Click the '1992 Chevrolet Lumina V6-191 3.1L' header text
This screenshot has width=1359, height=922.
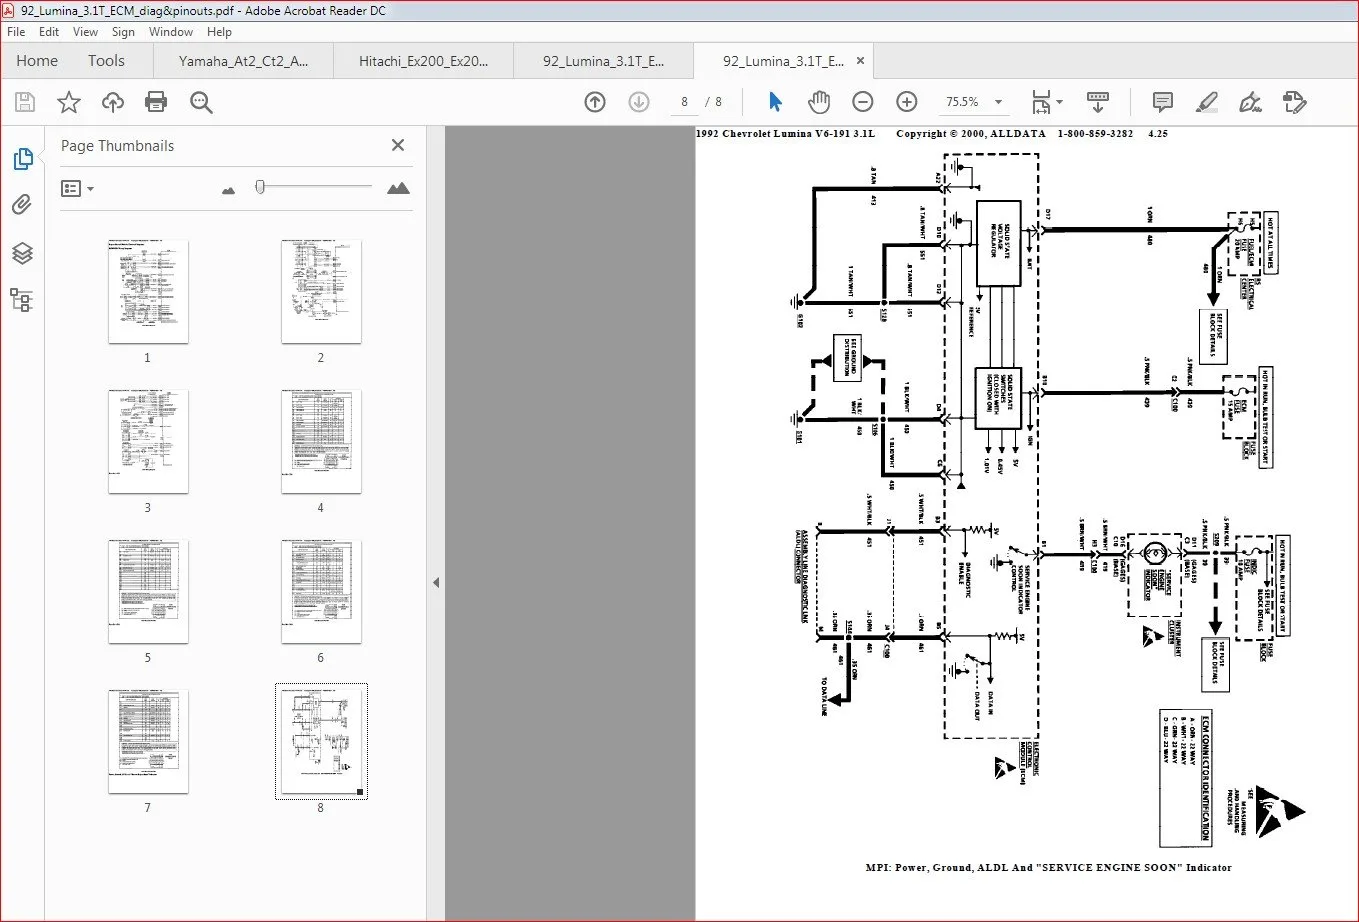(x=786, y=133)
